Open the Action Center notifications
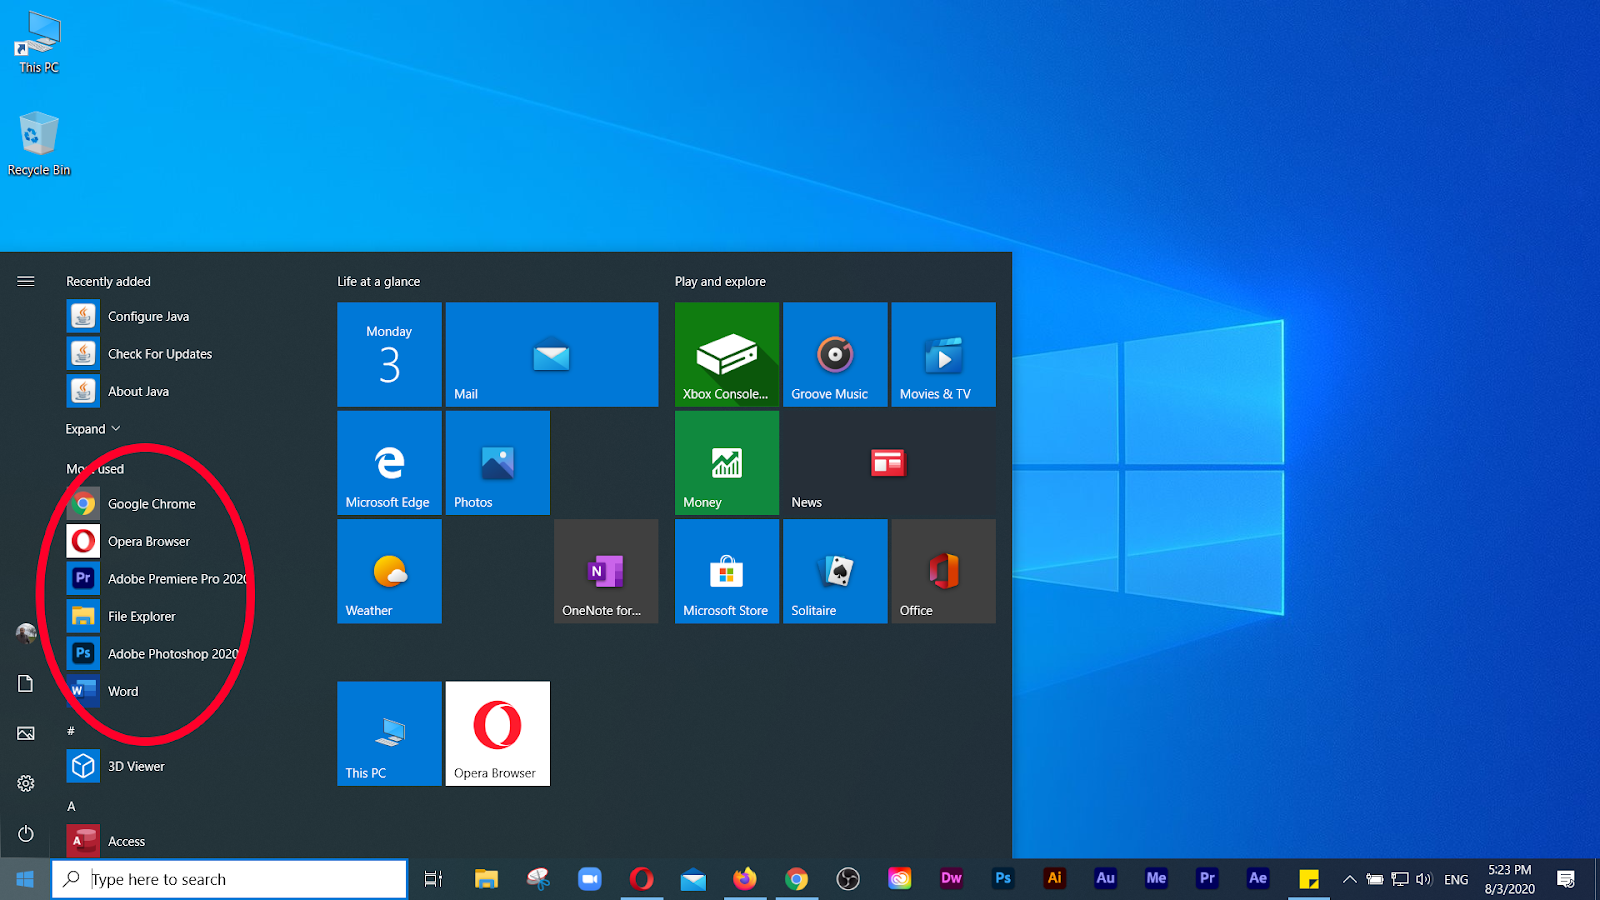This screenshot has height=900, width=1600. pos(1566,879)
